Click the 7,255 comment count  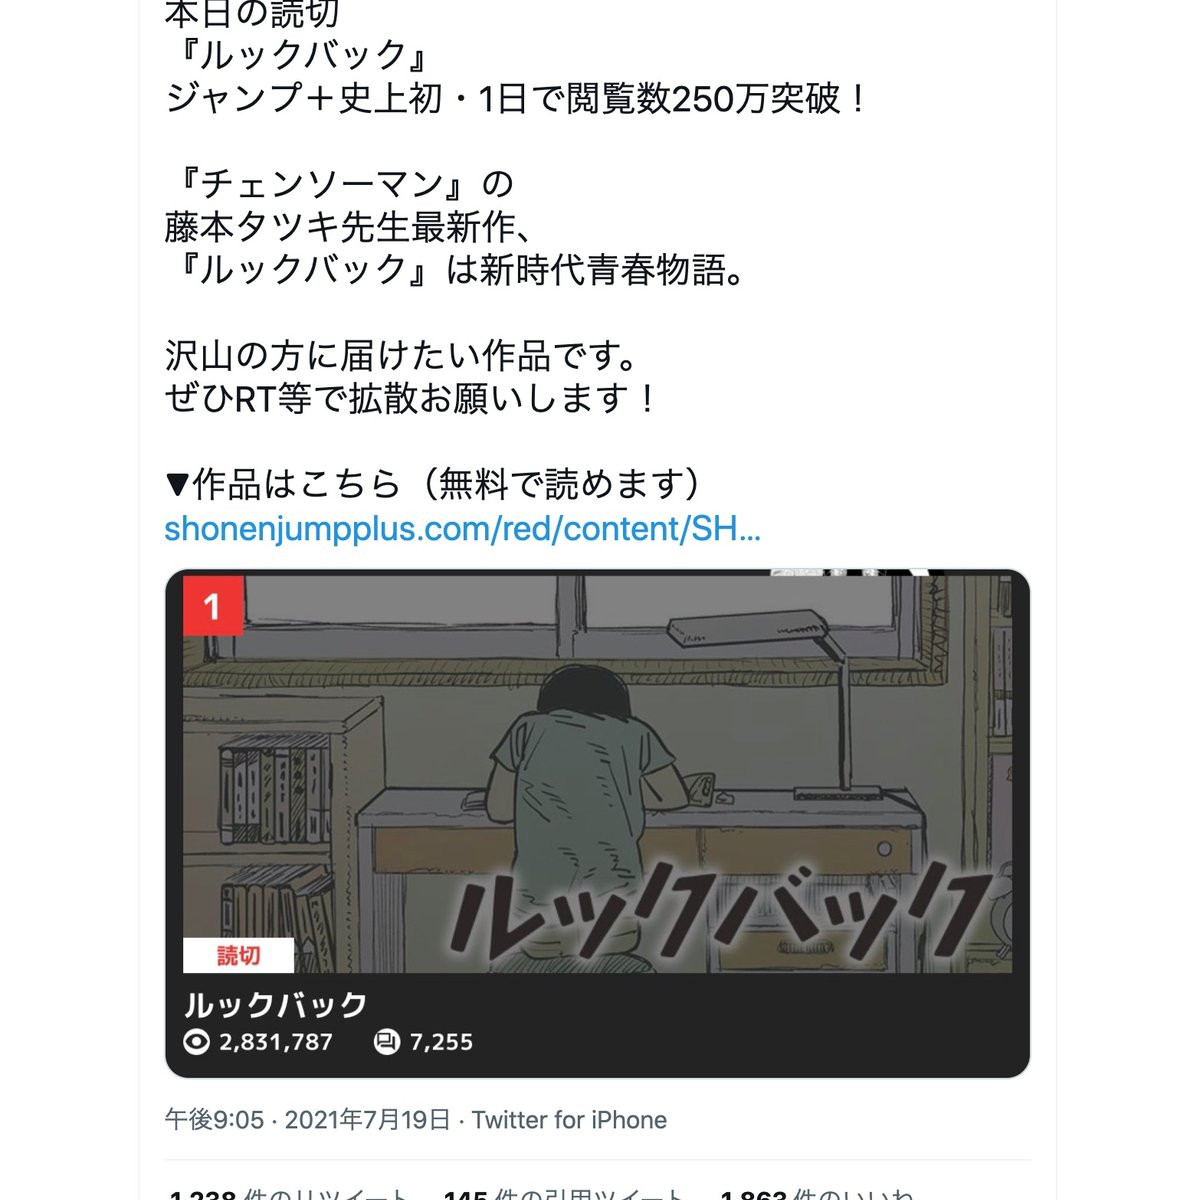pos(441,1042)
